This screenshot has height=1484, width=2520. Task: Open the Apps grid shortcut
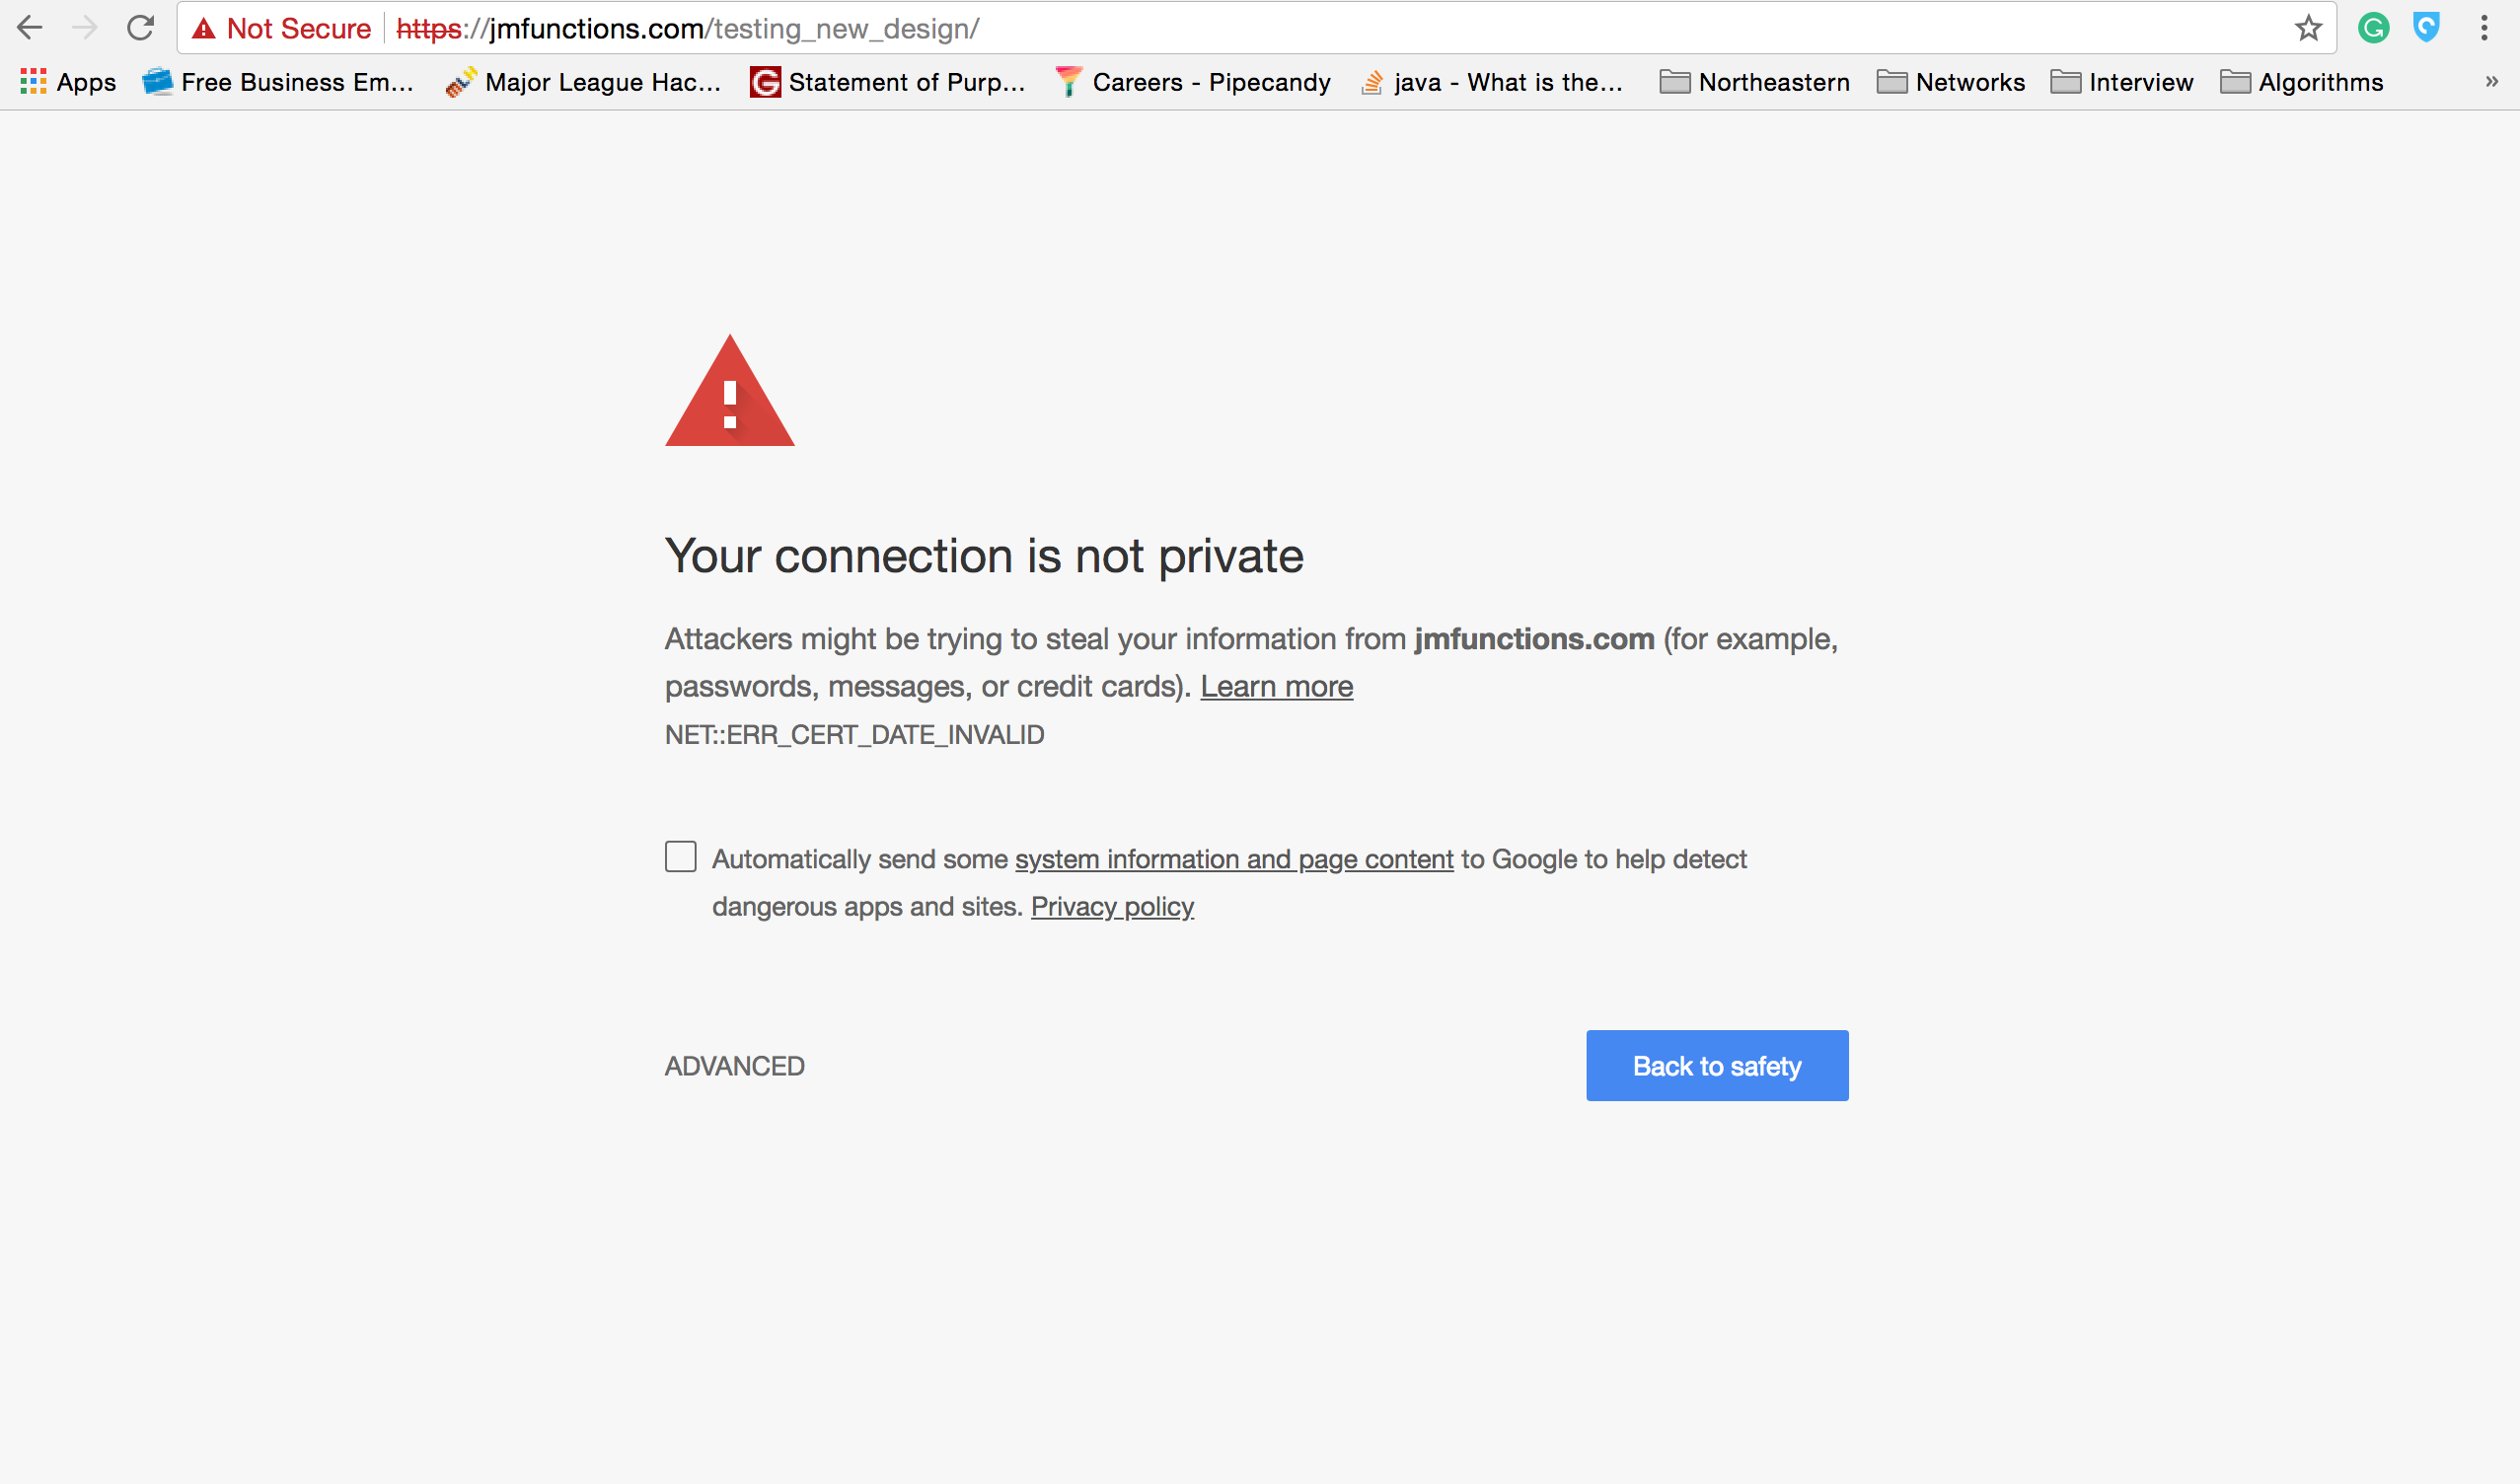[x=68, y=82]
